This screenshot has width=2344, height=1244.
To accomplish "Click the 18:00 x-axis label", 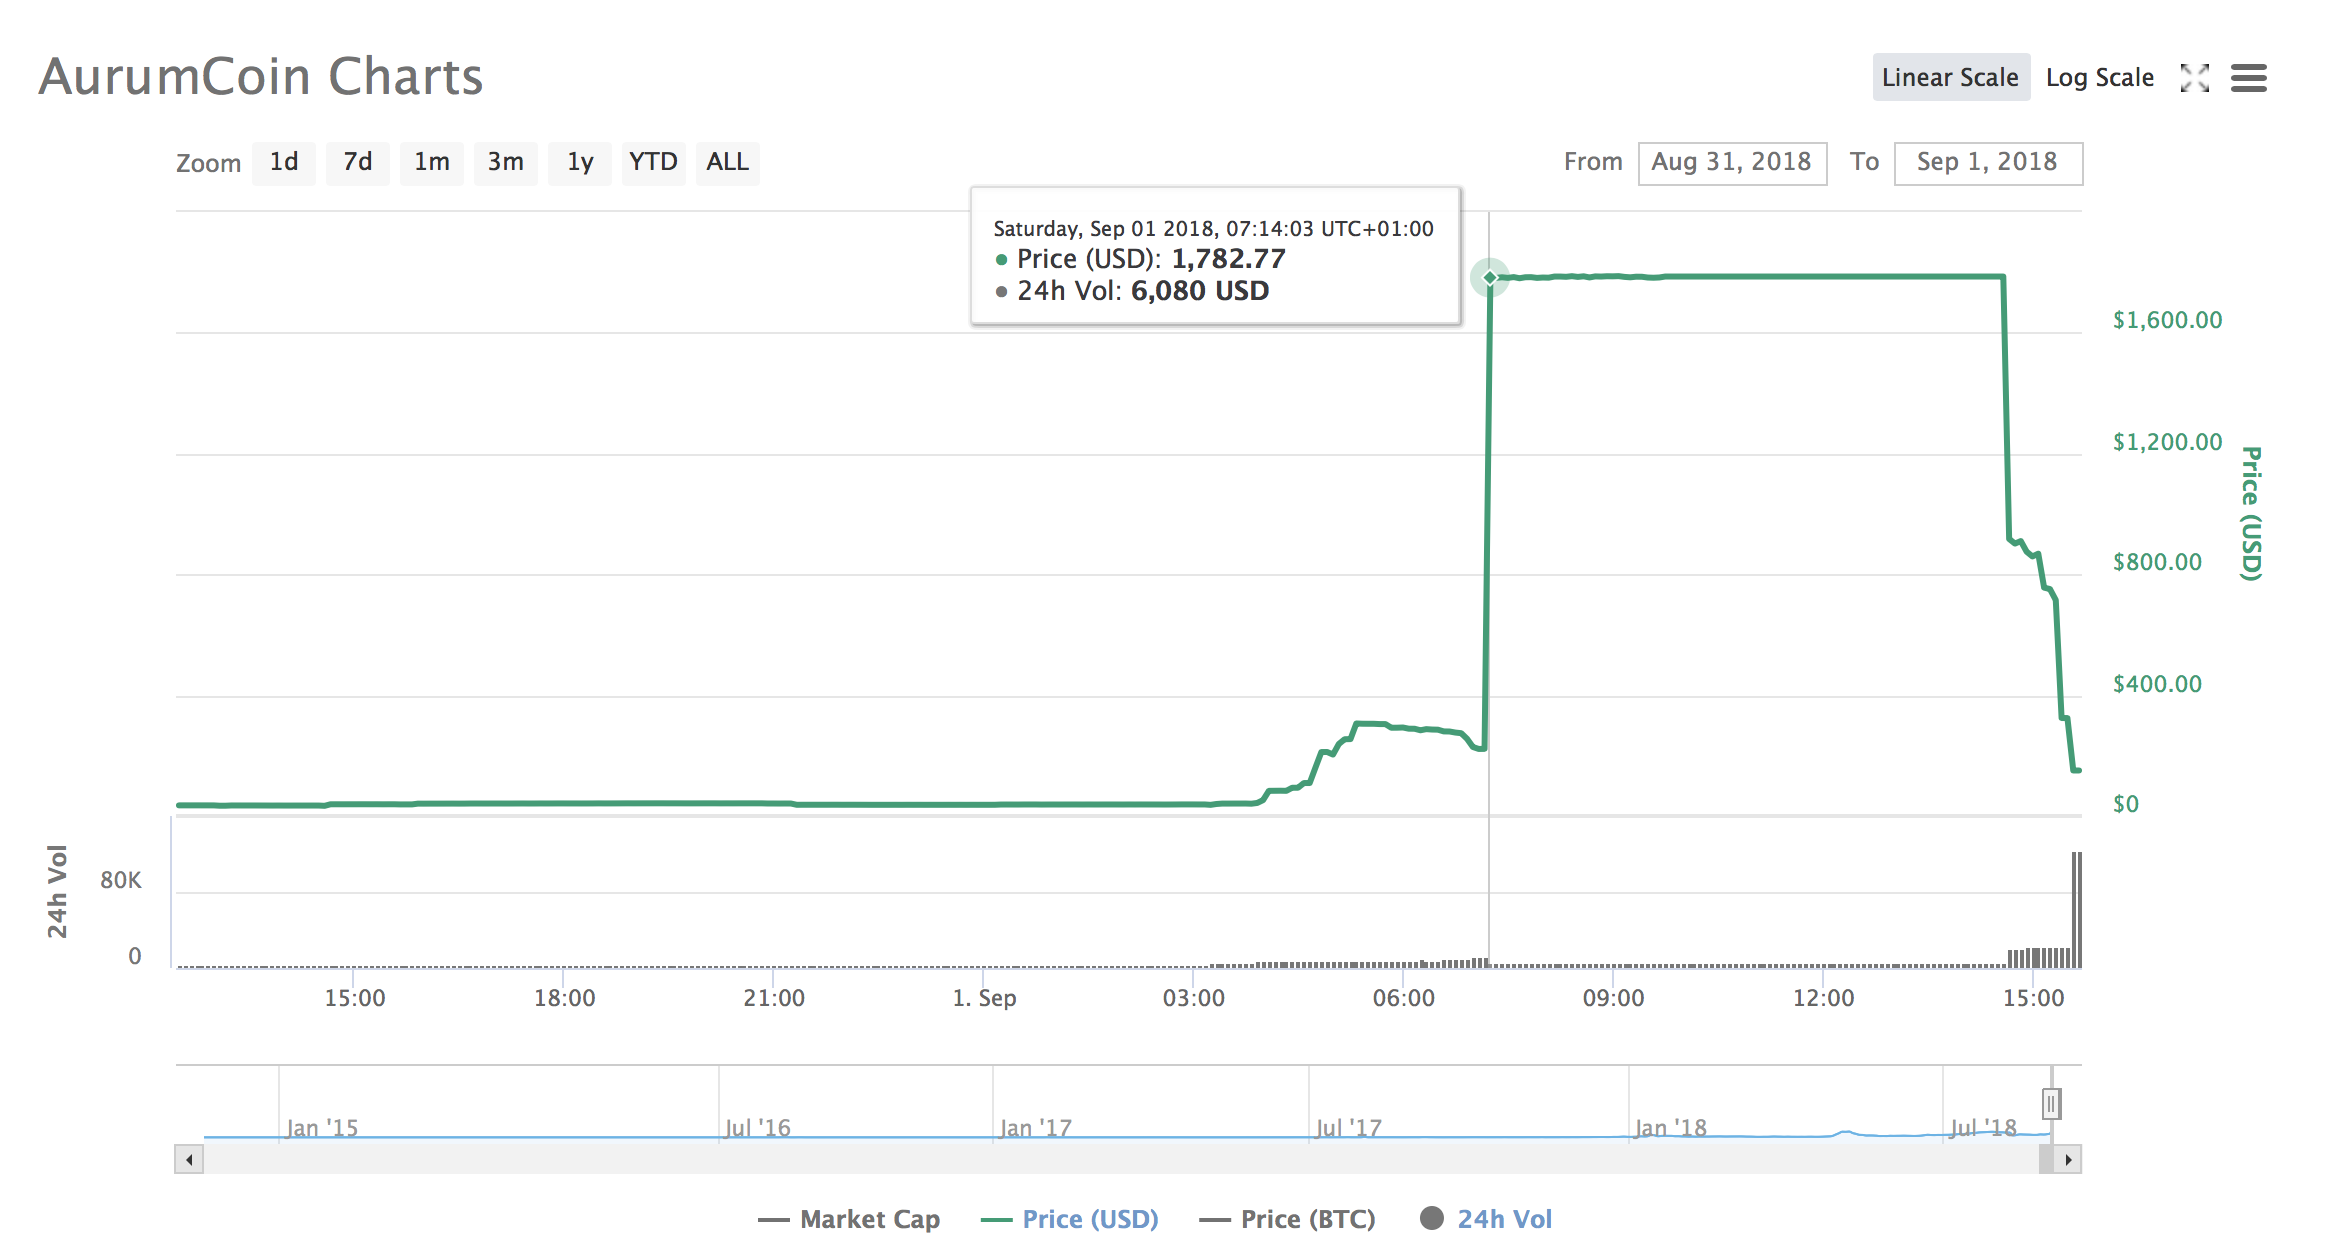I will point(564,998).
